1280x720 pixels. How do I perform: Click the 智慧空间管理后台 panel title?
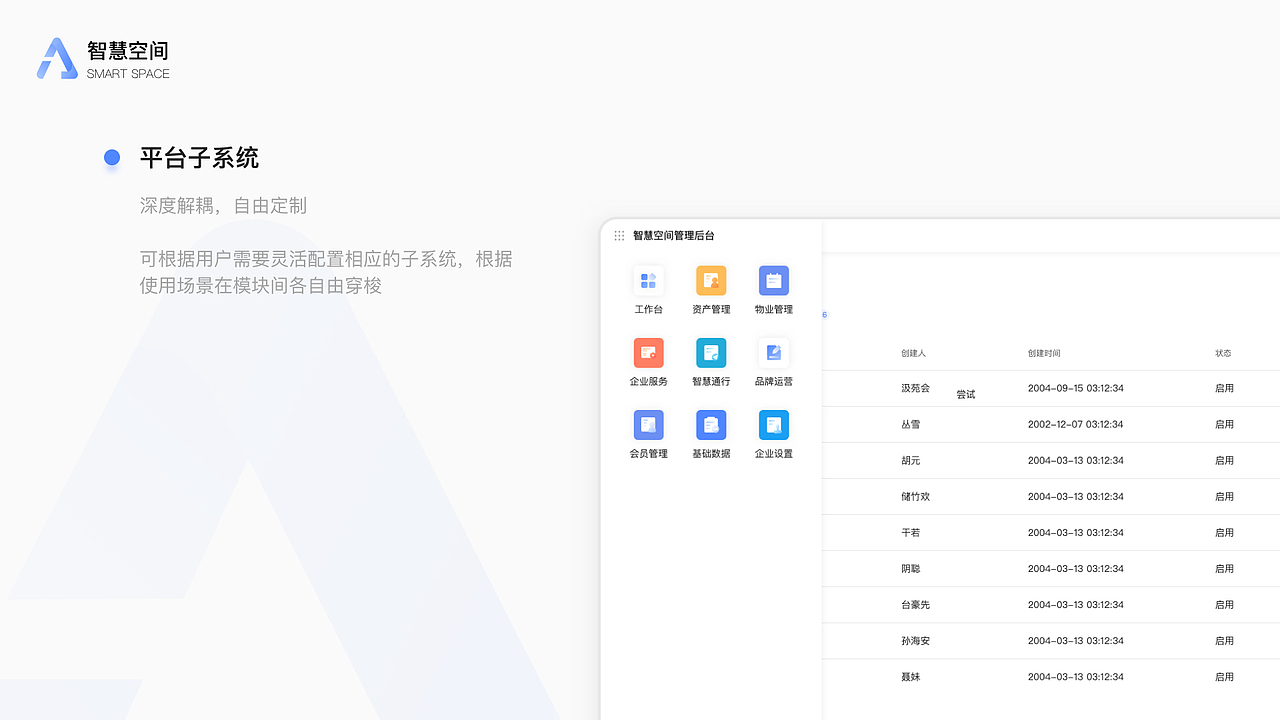672,235
